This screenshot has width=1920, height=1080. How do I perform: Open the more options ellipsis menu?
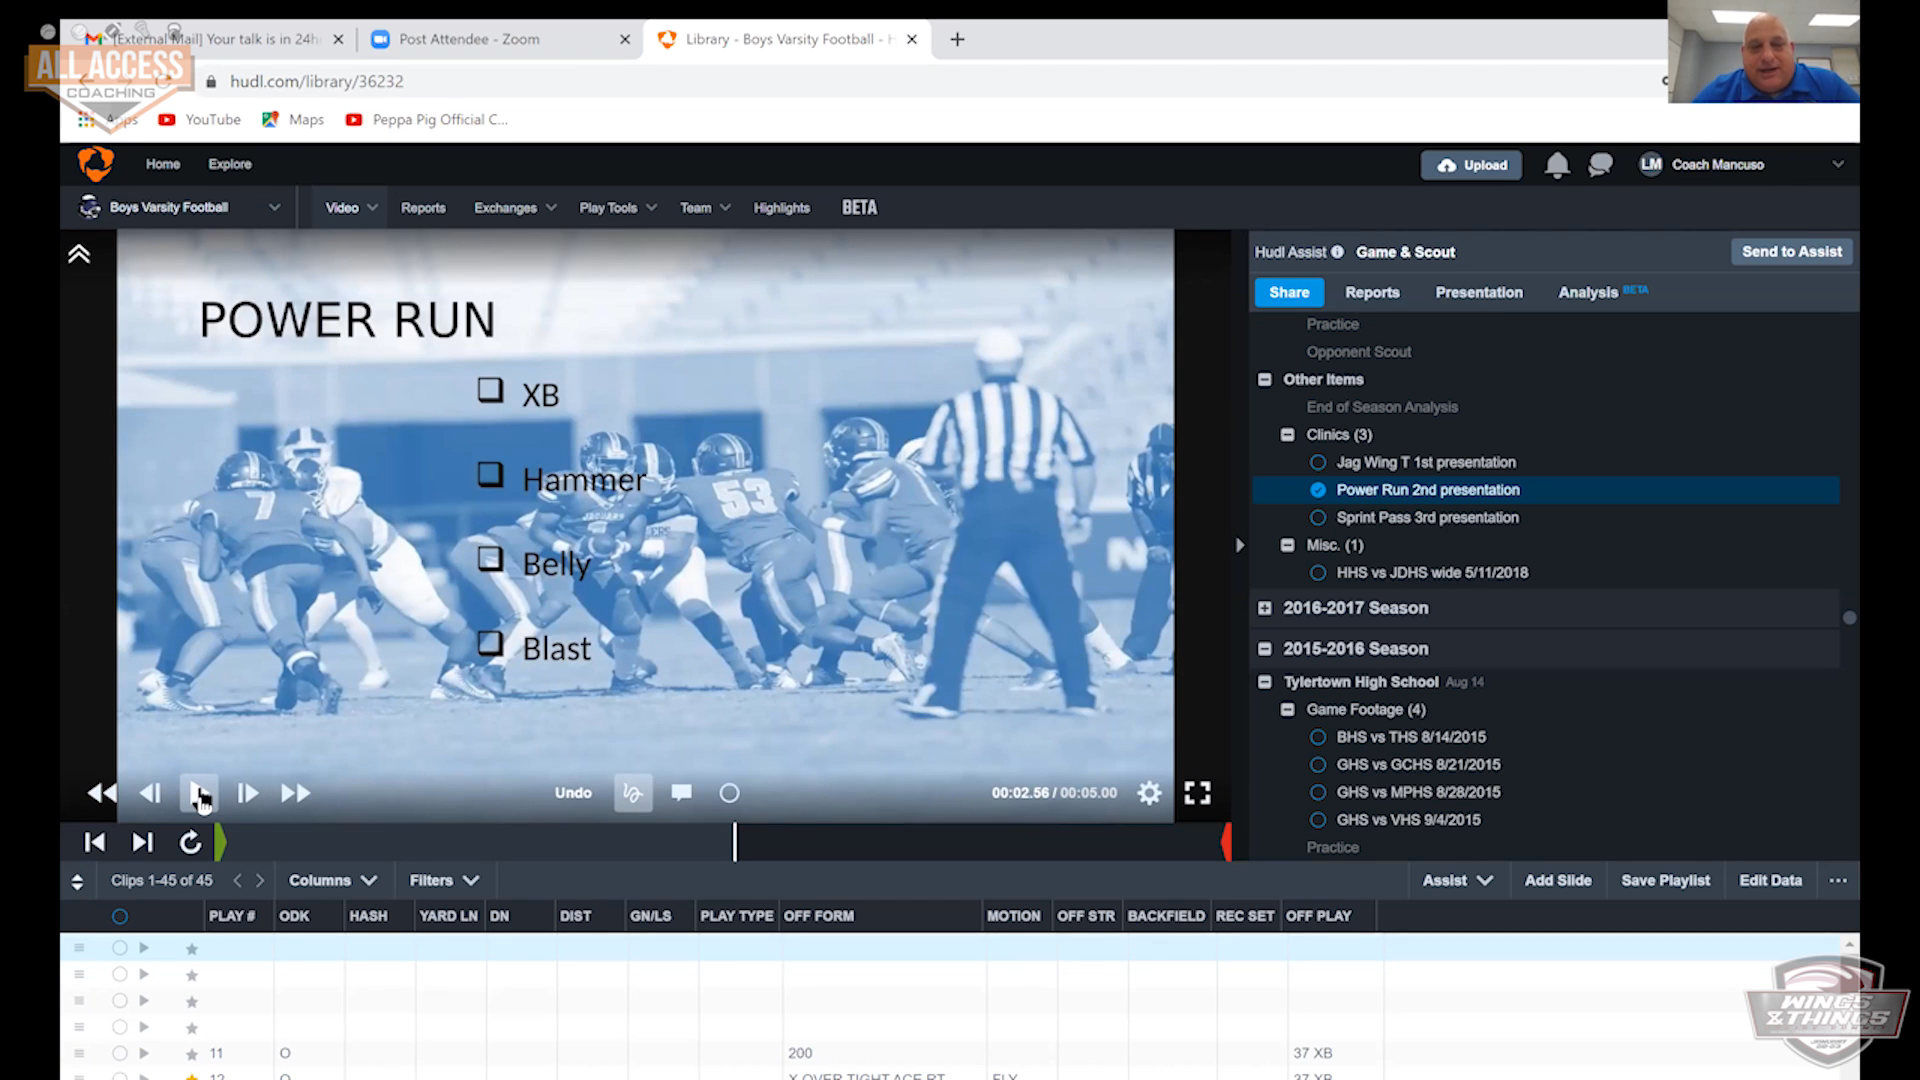click(x=1838, y=880)
